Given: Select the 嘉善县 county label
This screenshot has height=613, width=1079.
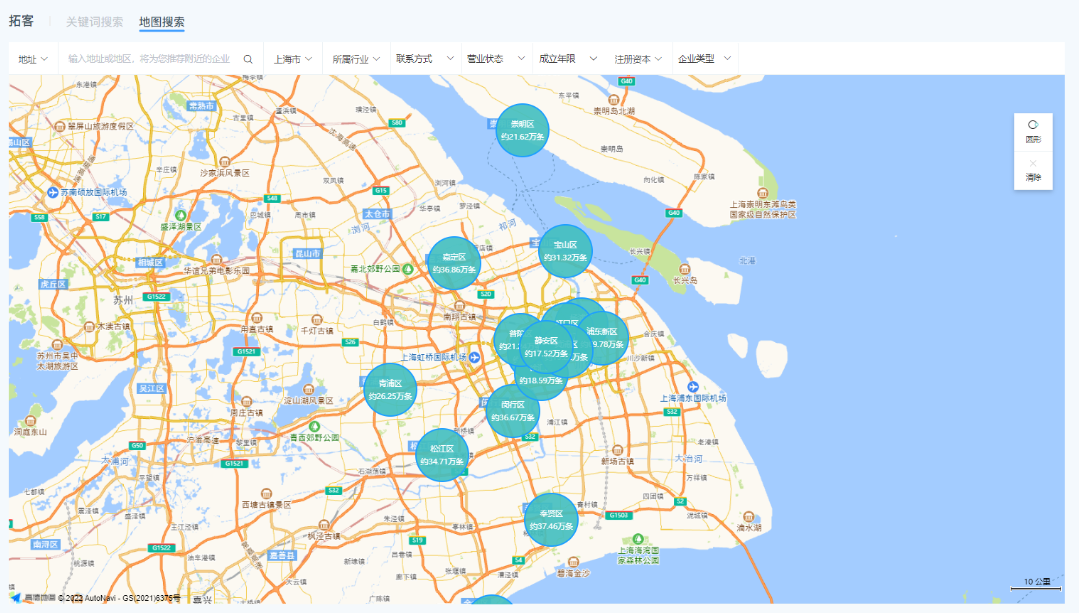Looking at the screenshot, I should pyautogui.click(x=281, y=555).
